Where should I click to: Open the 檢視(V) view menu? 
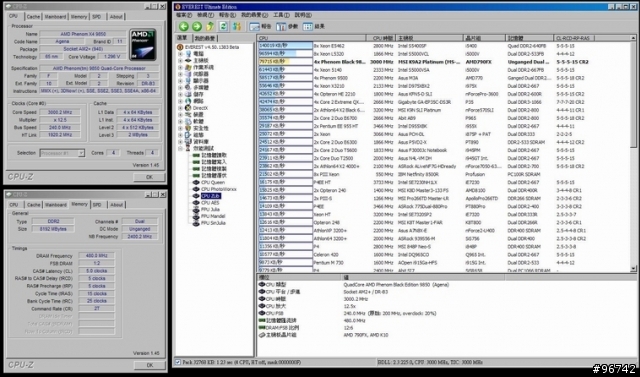[205, 15]
